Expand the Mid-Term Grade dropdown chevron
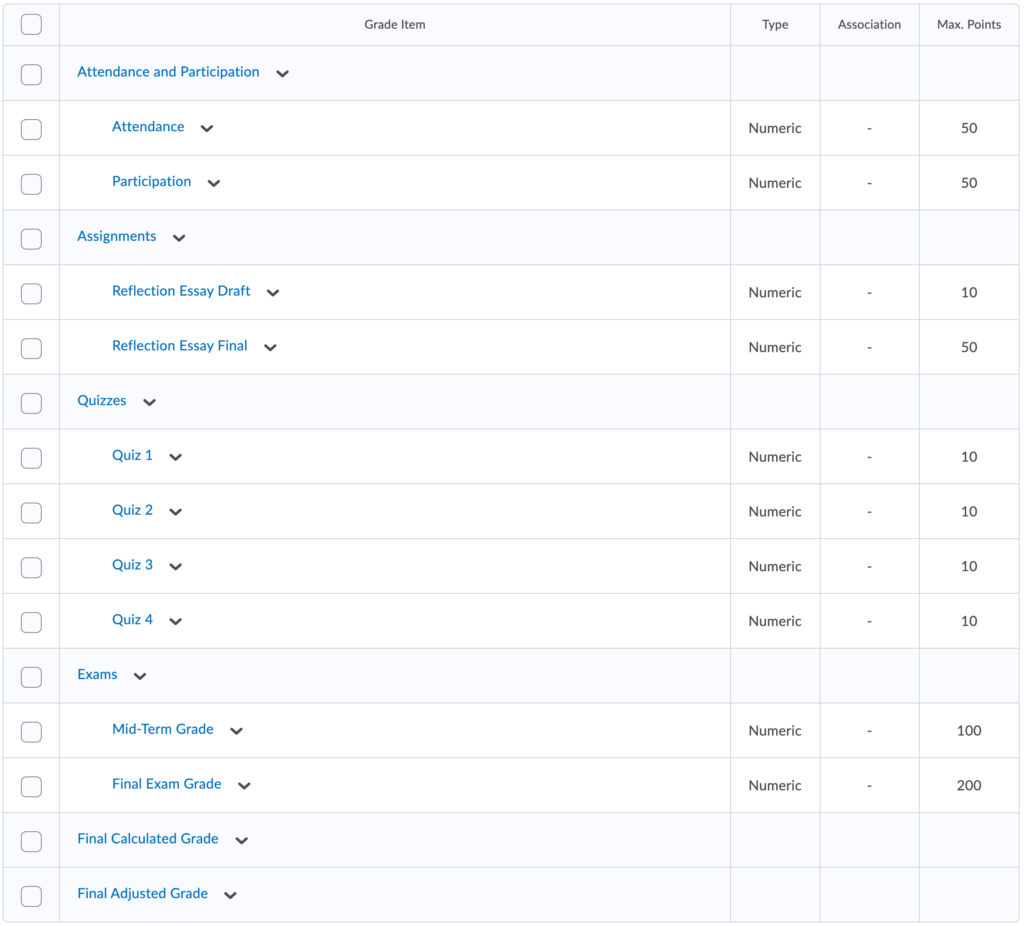Screen dimensions: 1024x926 [x=236, y=730]
